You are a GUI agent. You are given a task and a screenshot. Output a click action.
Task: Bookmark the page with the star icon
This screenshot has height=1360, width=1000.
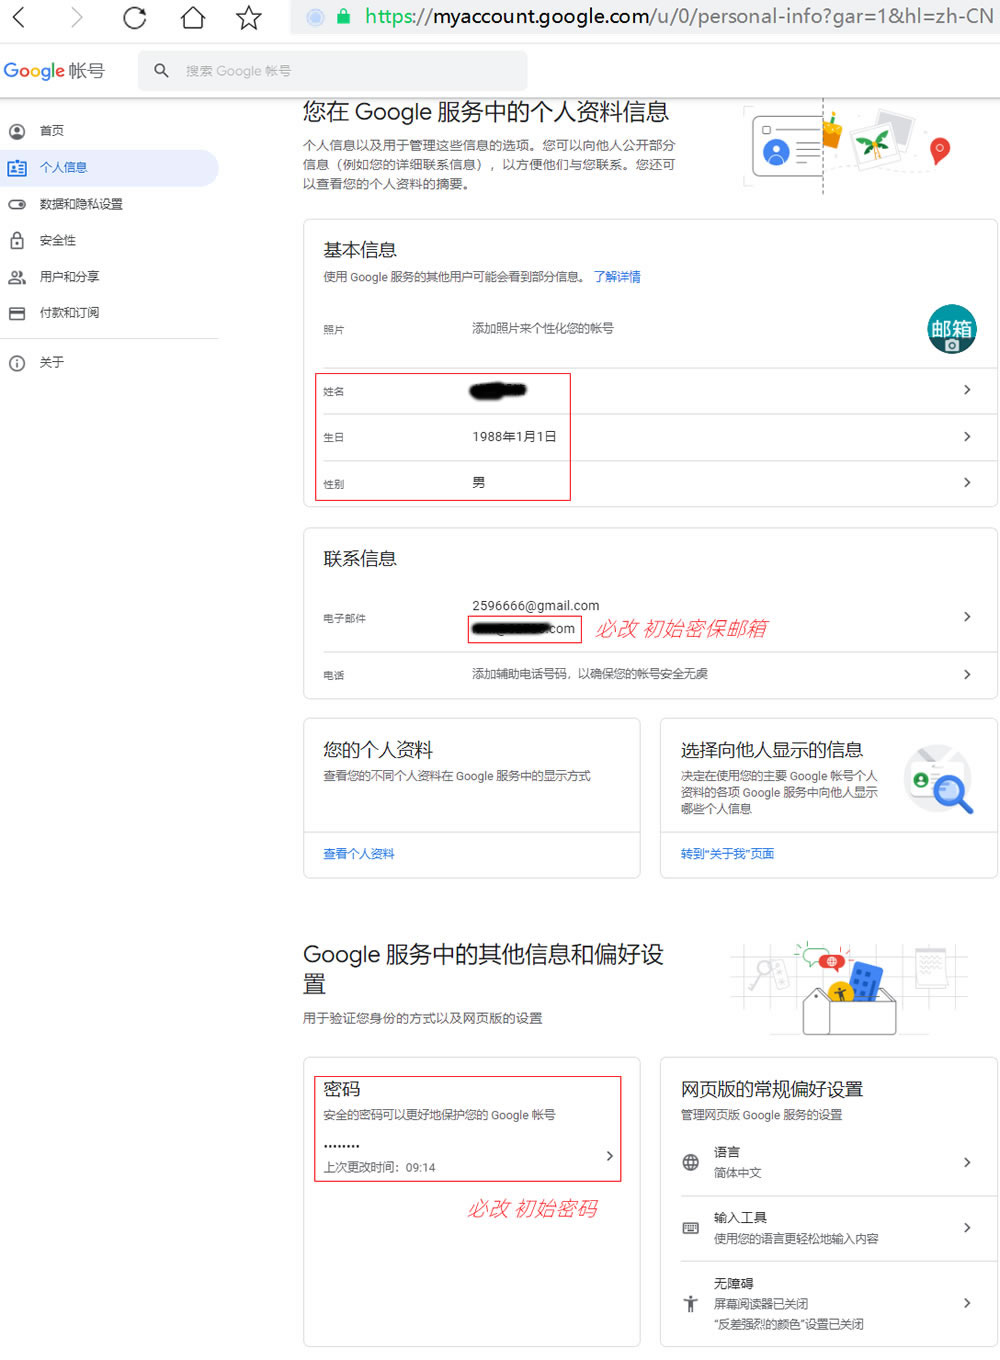[249, 17]
